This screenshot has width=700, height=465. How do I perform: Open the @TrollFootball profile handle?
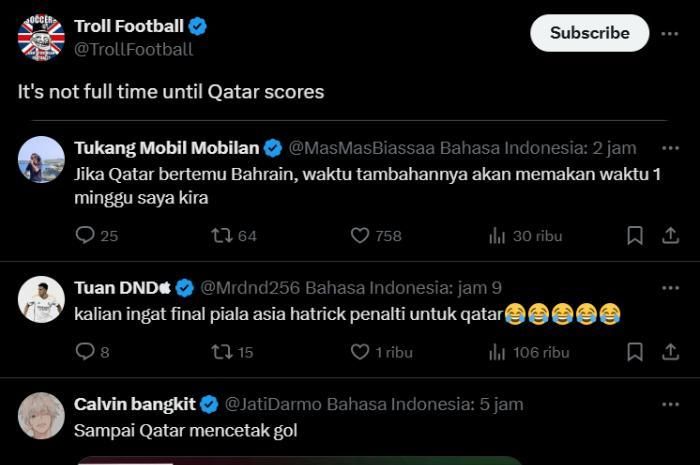(x=133, y=49)
